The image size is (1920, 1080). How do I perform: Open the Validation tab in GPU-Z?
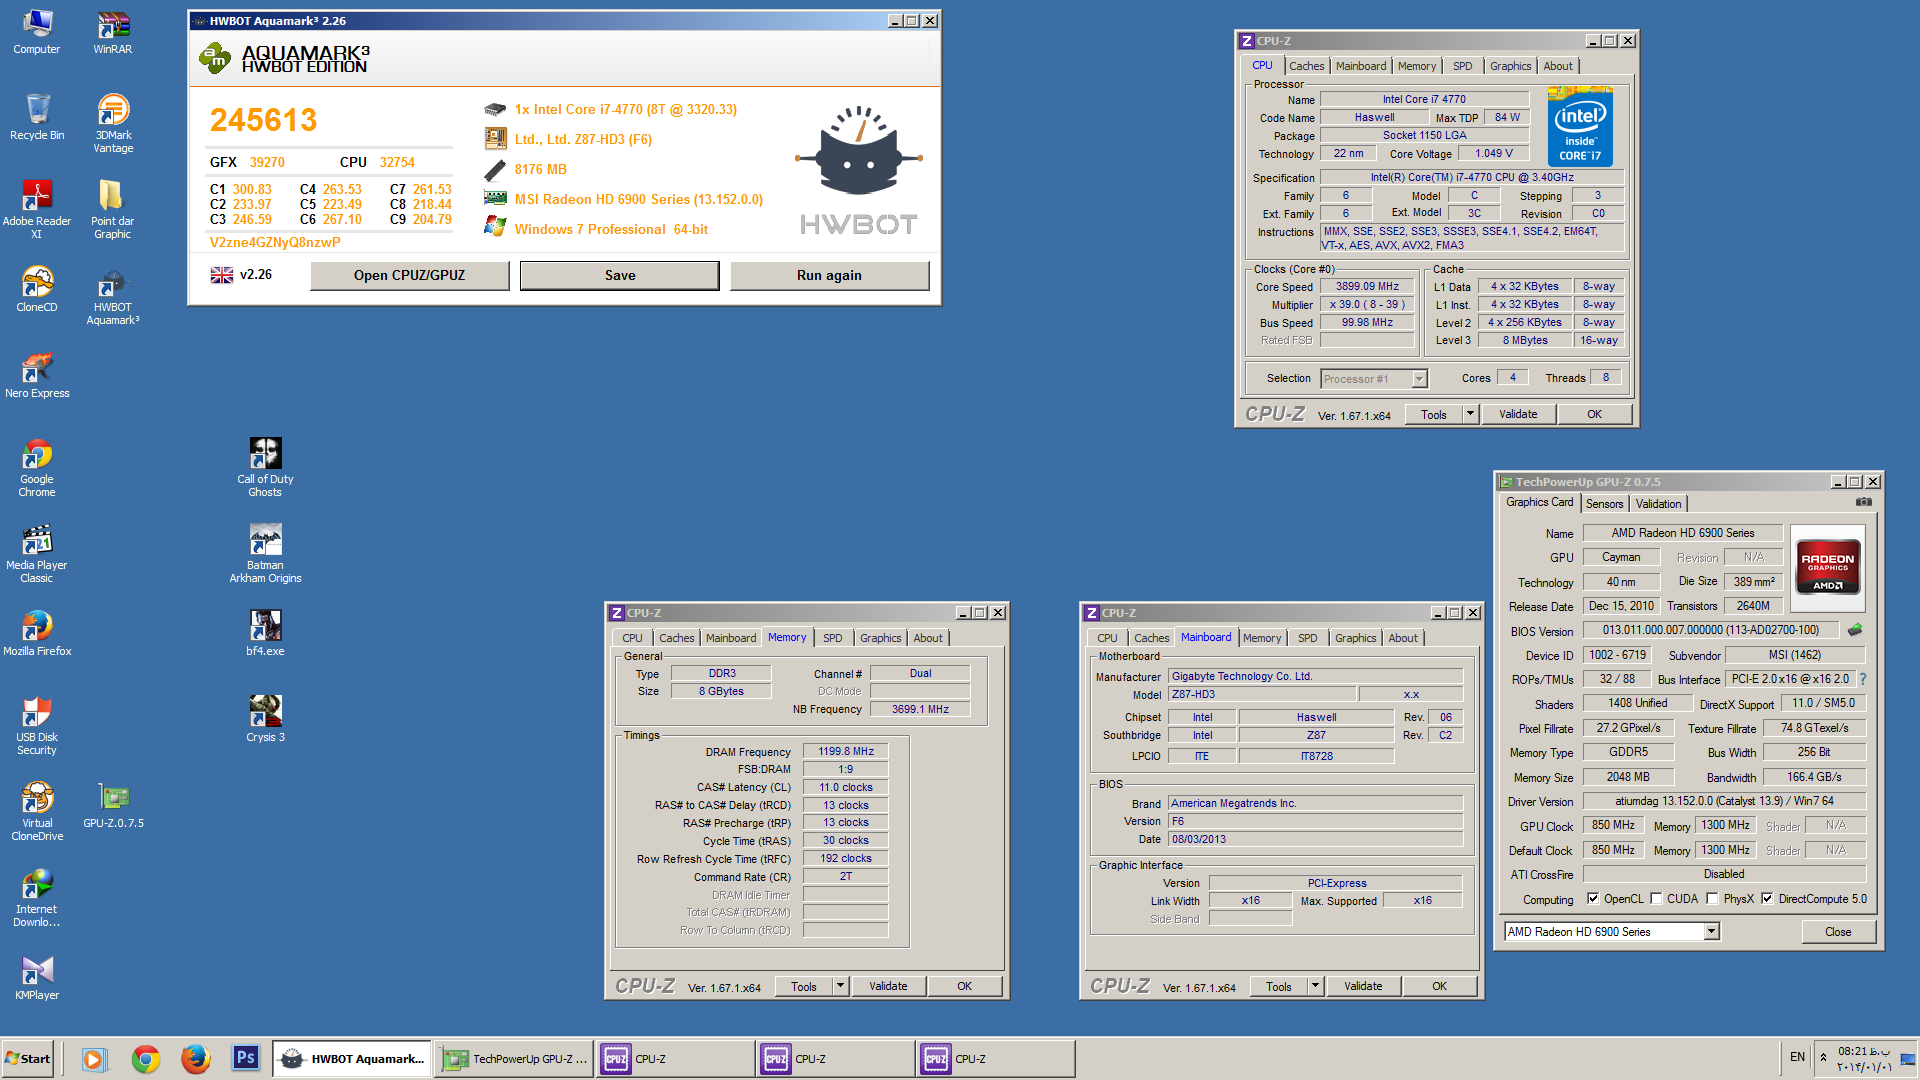(x=1658, y=504)
